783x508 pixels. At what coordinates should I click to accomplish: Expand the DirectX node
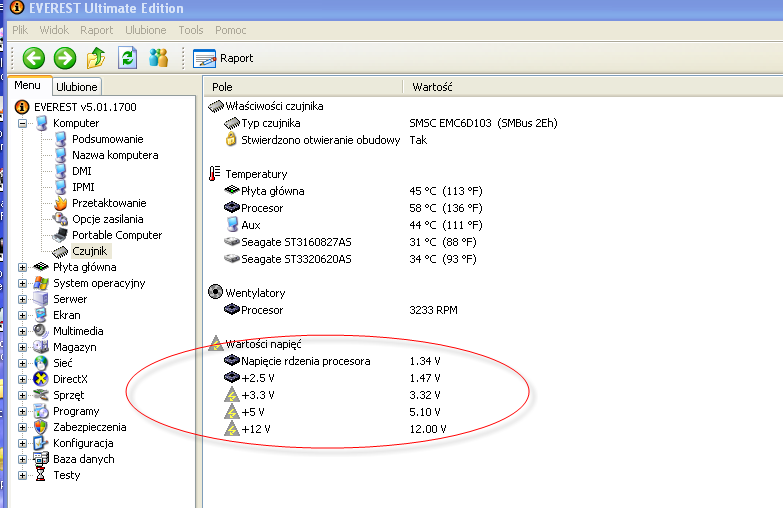click(22, 379)
